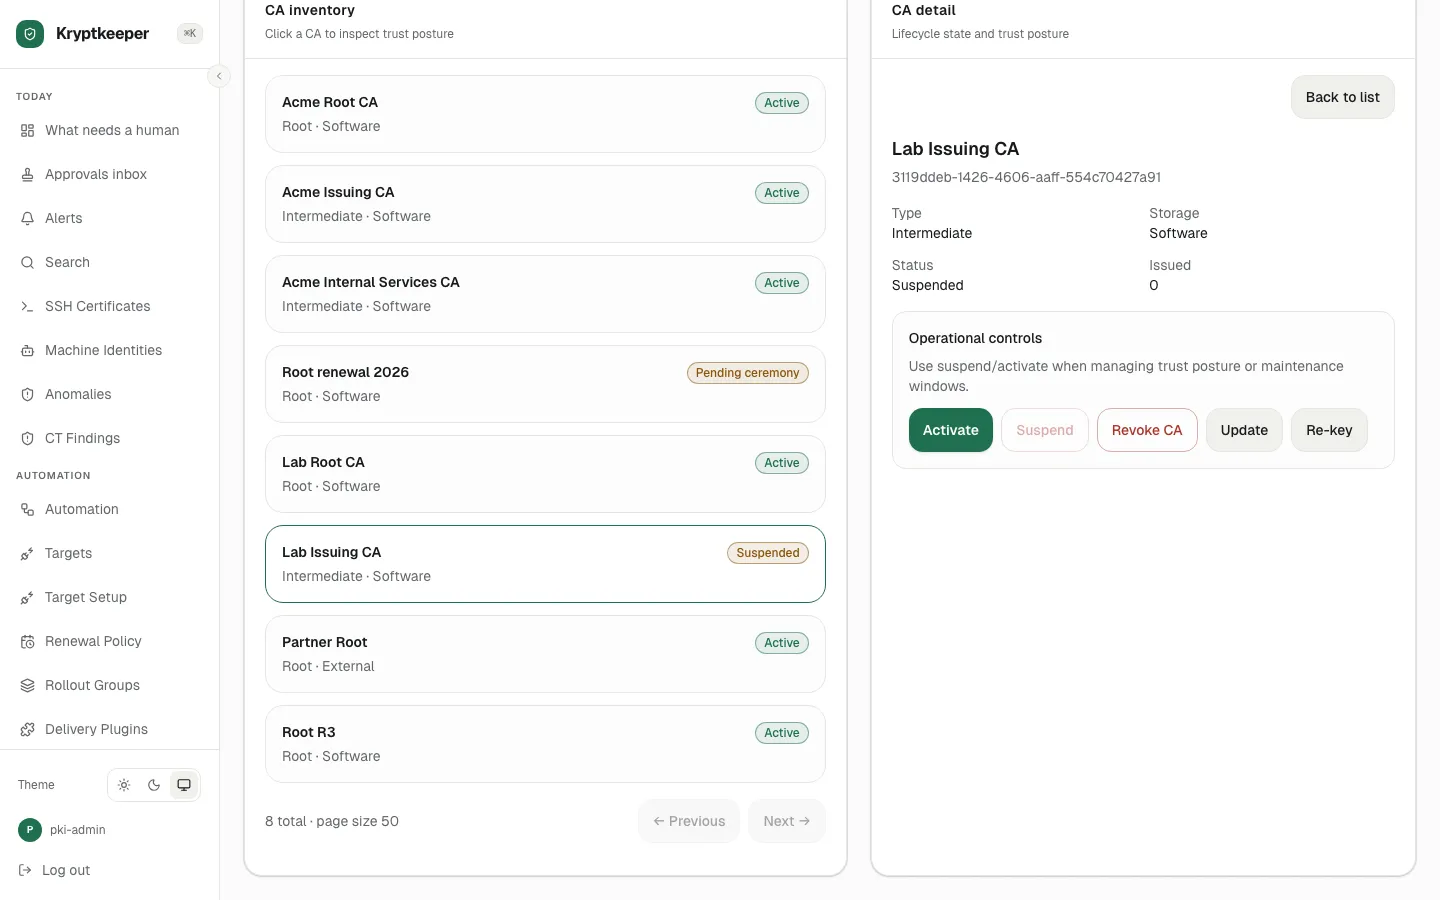Viewport: 1440px width, 900px height.
Task: Click the Rollout Groups layers icon
Action: [27, 686]
